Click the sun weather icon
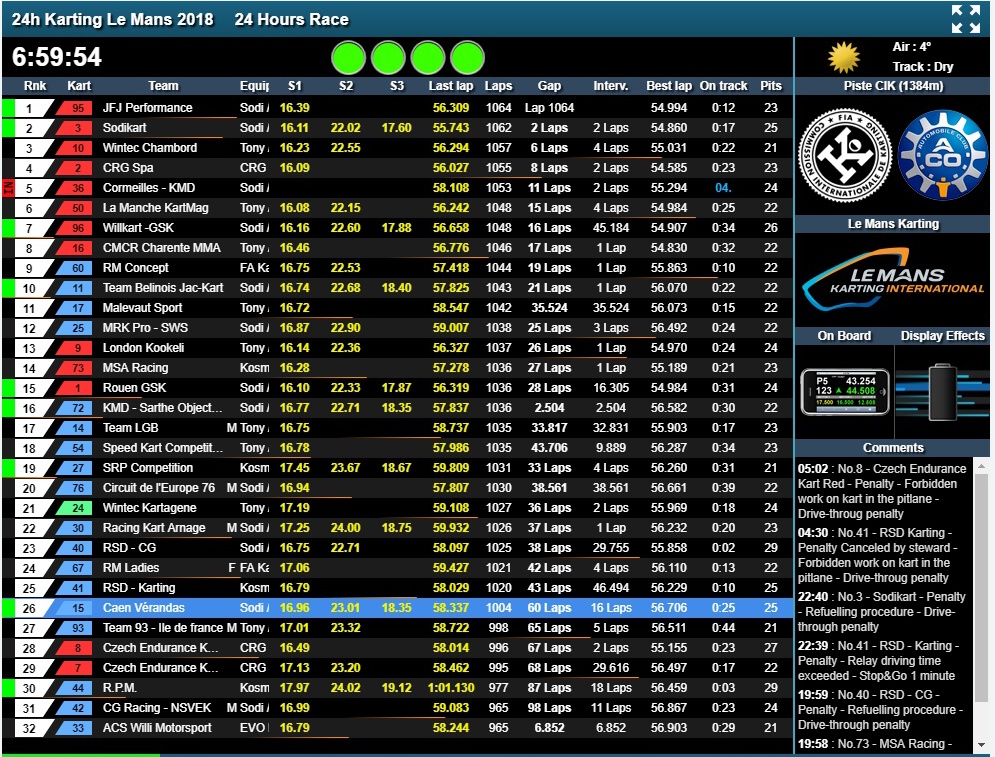Viewport: 995px width, 757px height. click(x=844, y=57)
